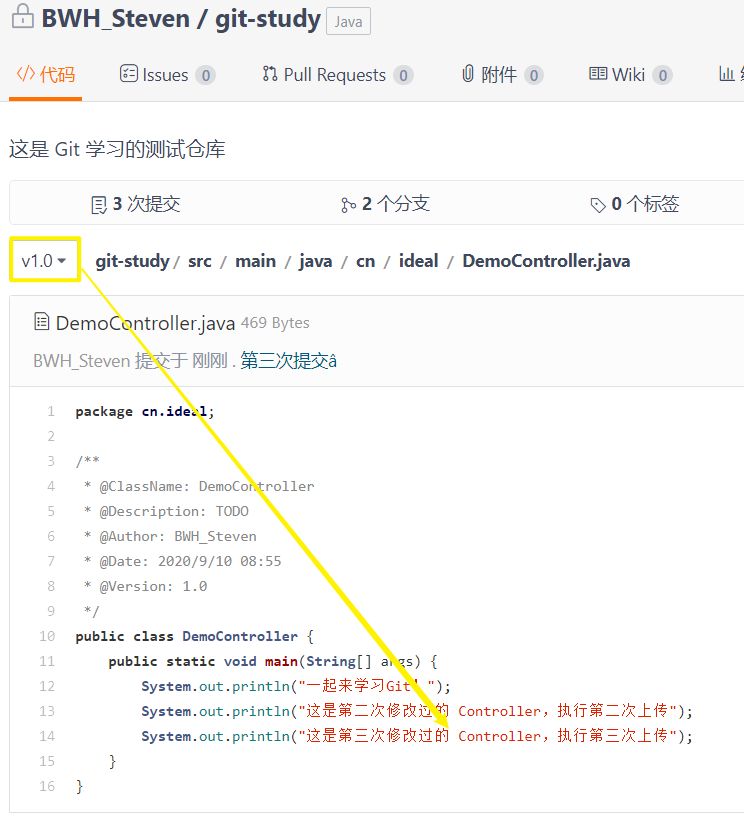744x825 pixels.
Task: View the 2 个分支 branches
Action: [x=385, y=204]
